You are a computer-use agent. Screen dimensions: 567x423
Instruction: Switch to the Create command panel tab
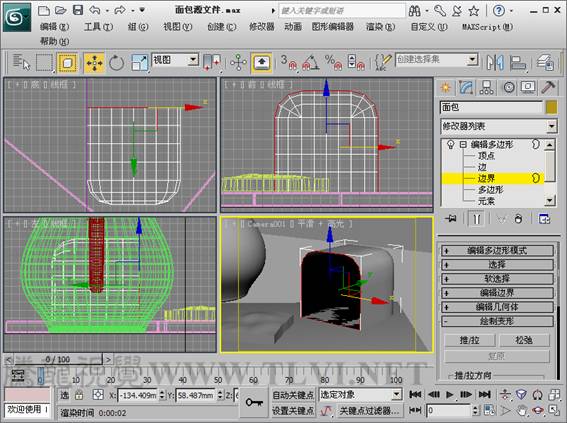coord(446,87)
